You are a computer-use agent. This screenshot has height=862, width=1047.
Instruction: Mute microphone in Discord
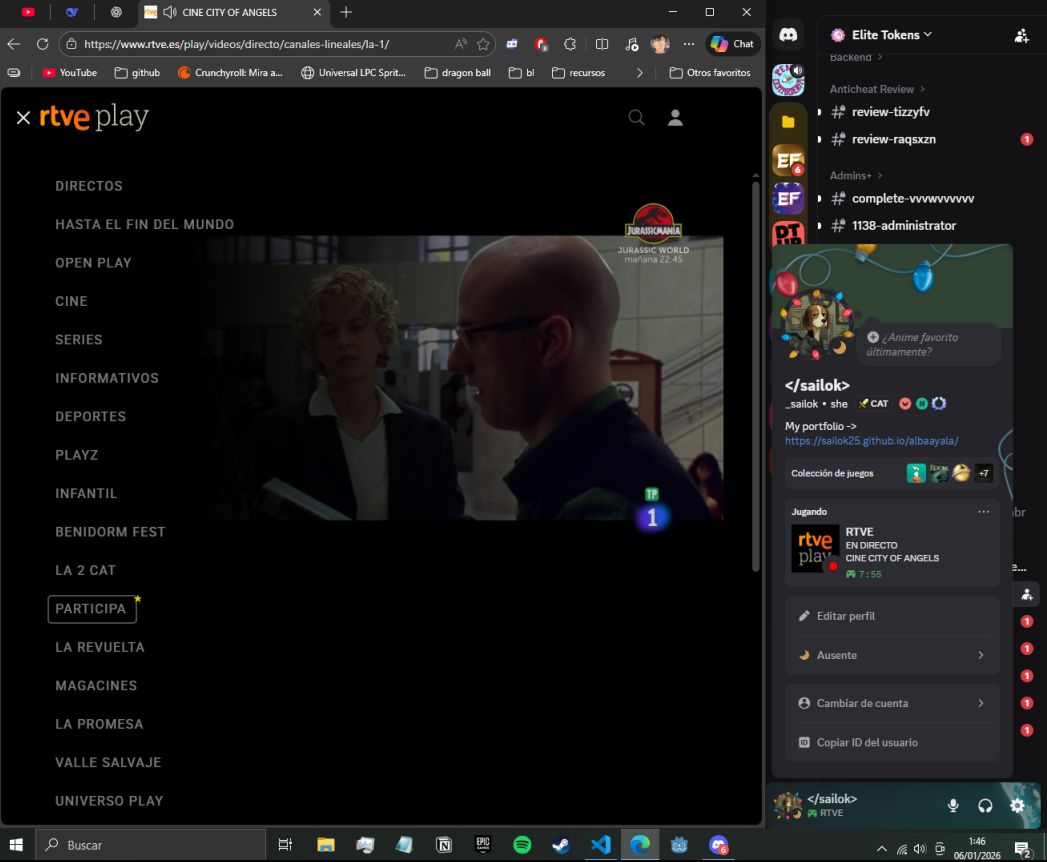[x=953, y=806]
